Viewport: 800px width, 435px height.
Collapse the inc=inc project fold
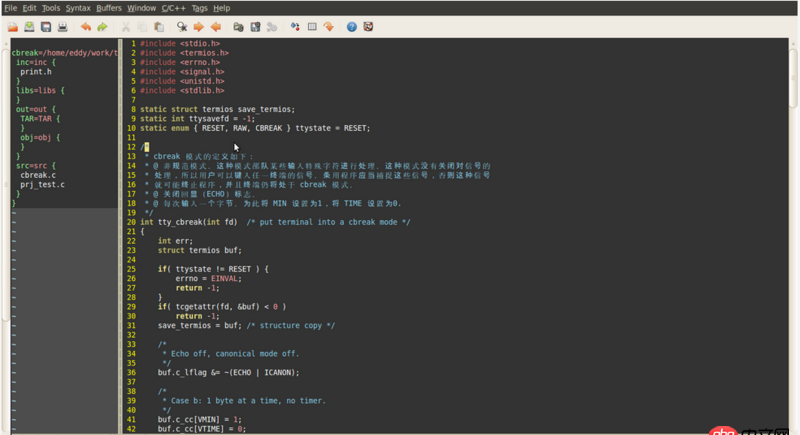click(36, 62)
